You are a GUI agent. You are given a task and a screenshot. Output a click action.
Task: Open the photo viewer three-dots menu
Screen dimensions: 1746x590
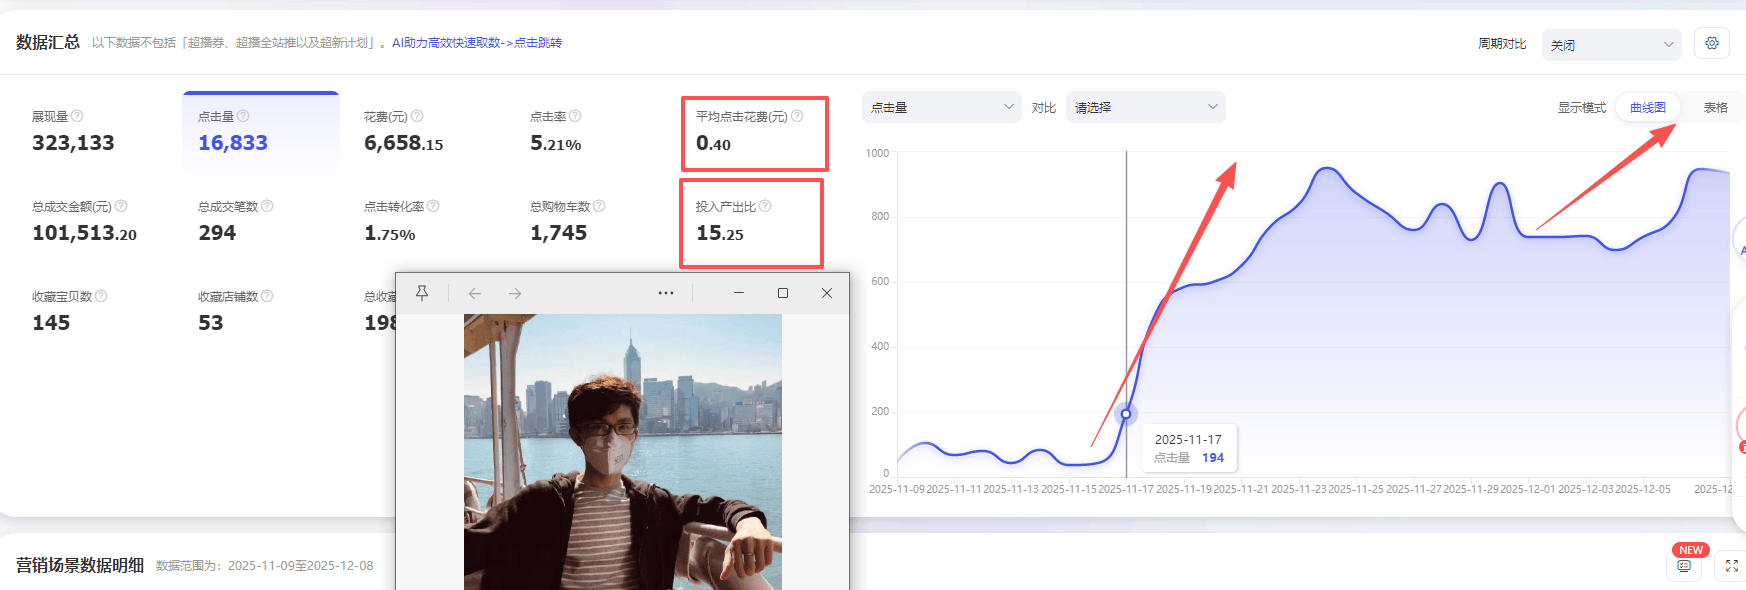point(666,293)
